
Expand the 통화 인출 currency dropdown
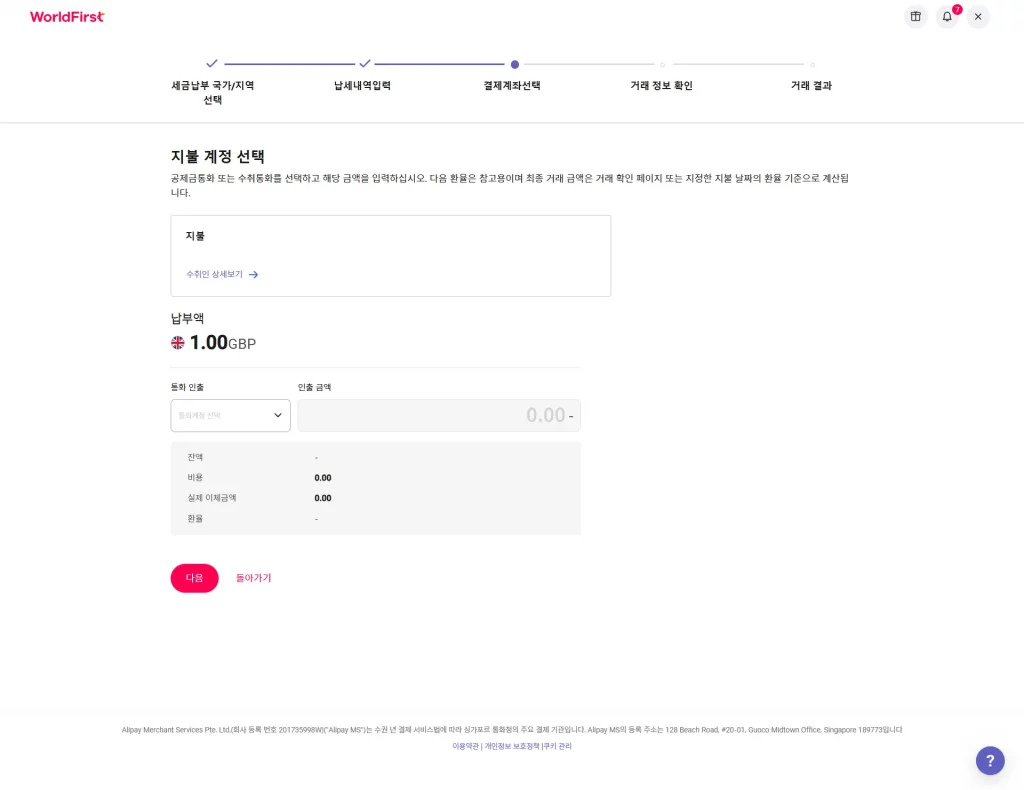point(231,415)
